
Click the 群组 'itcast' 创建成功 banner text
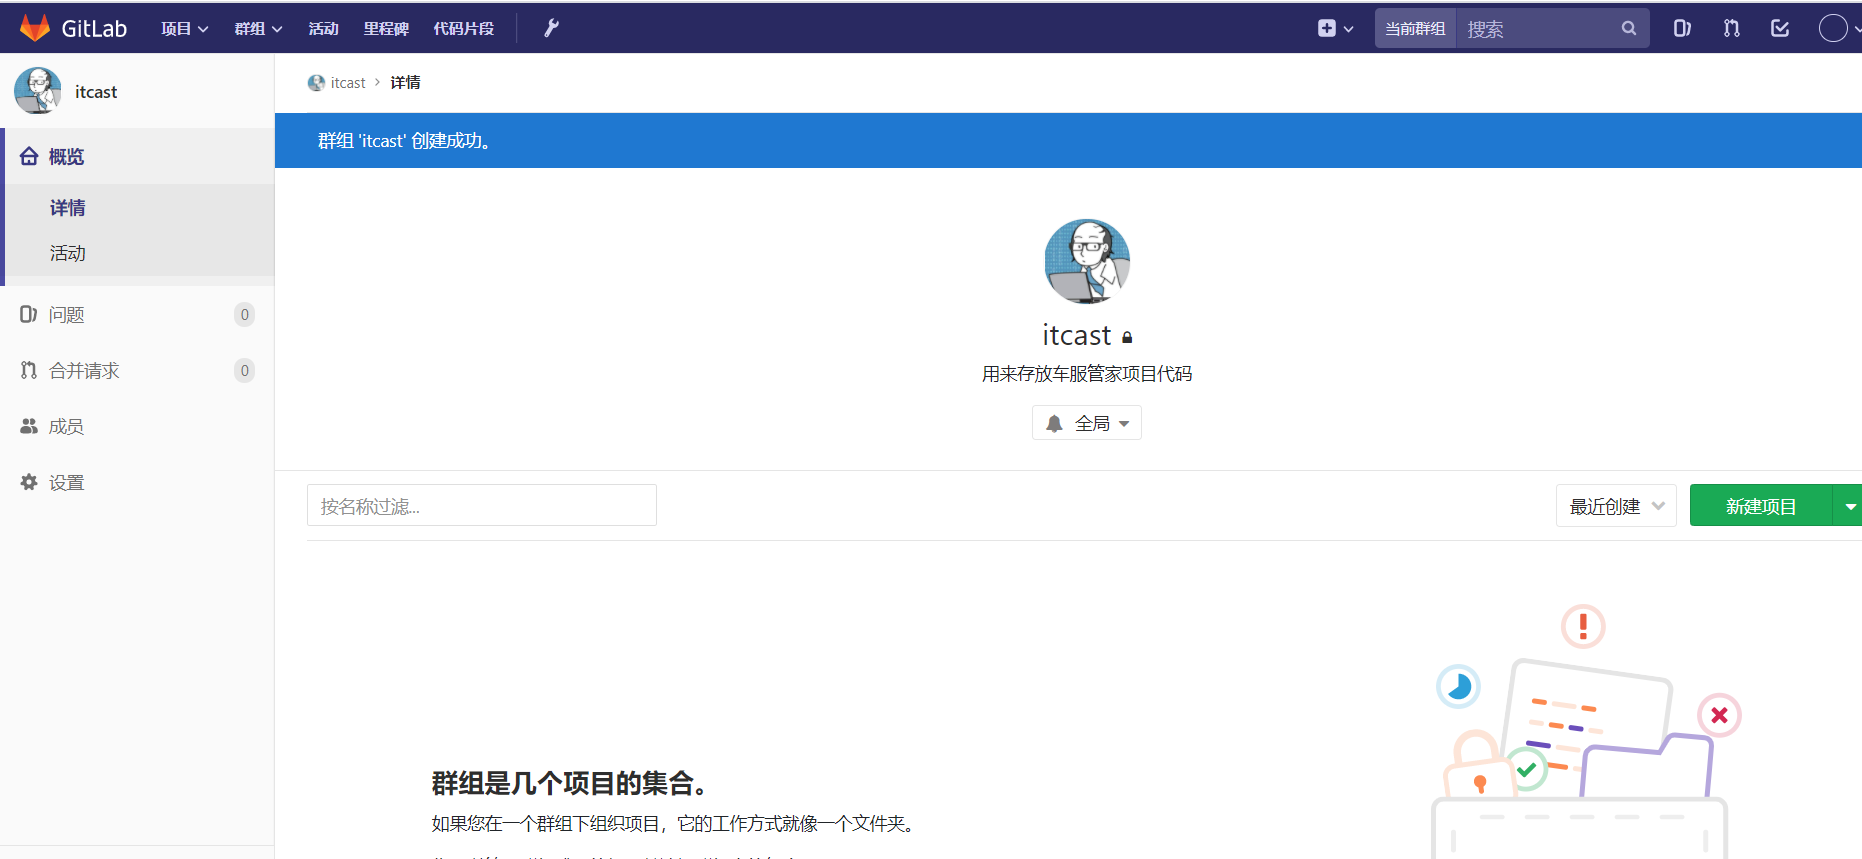click(404, 141)
